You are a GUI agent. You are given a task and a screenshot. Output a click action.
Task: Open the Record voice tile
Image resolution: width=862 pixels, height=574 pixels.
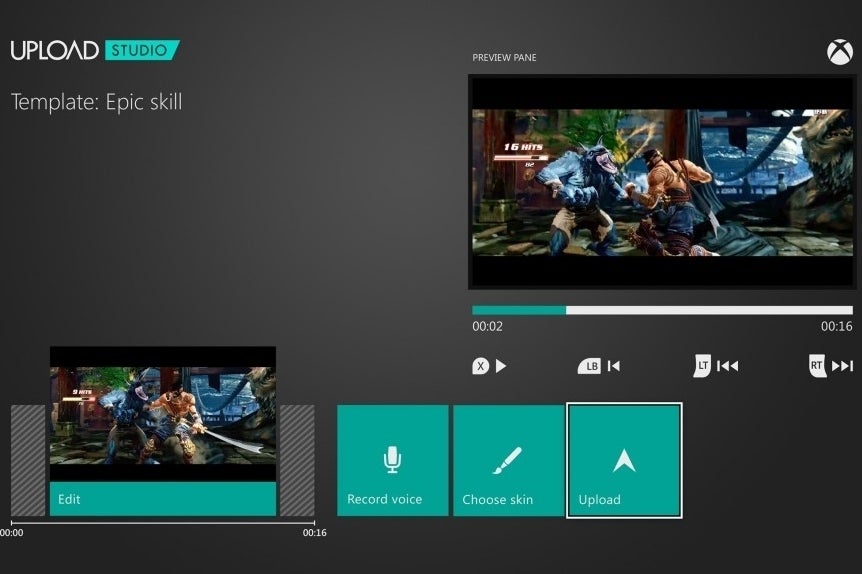click(x=393, y=461)
